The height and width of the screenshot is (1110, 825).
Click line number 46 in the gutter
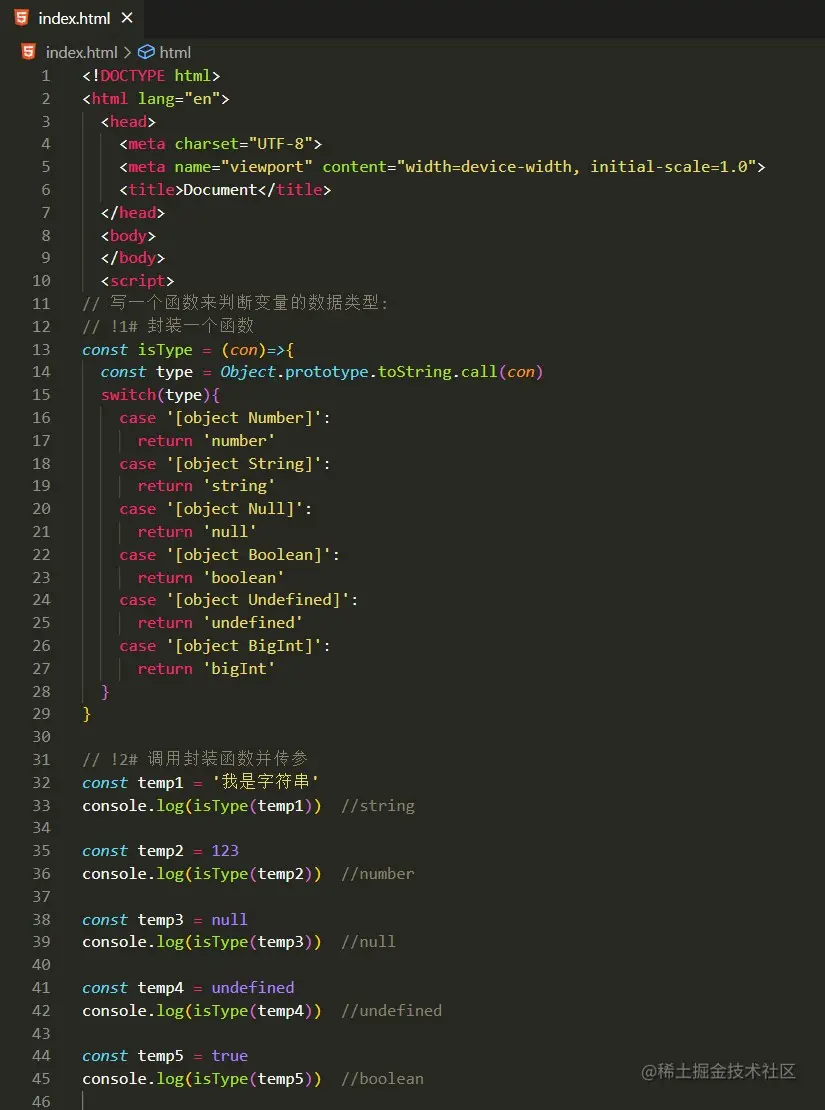click(x=42, y=1101)
